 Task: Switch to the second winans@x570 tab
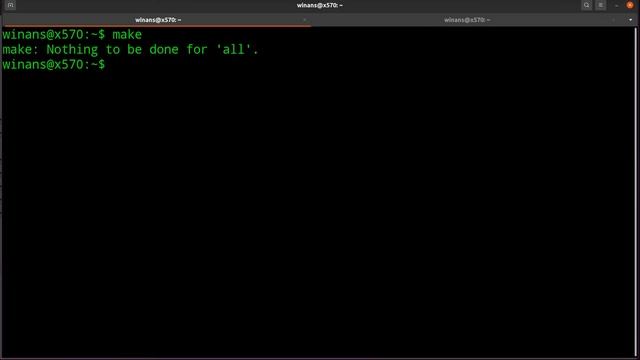tap(467, 20)
